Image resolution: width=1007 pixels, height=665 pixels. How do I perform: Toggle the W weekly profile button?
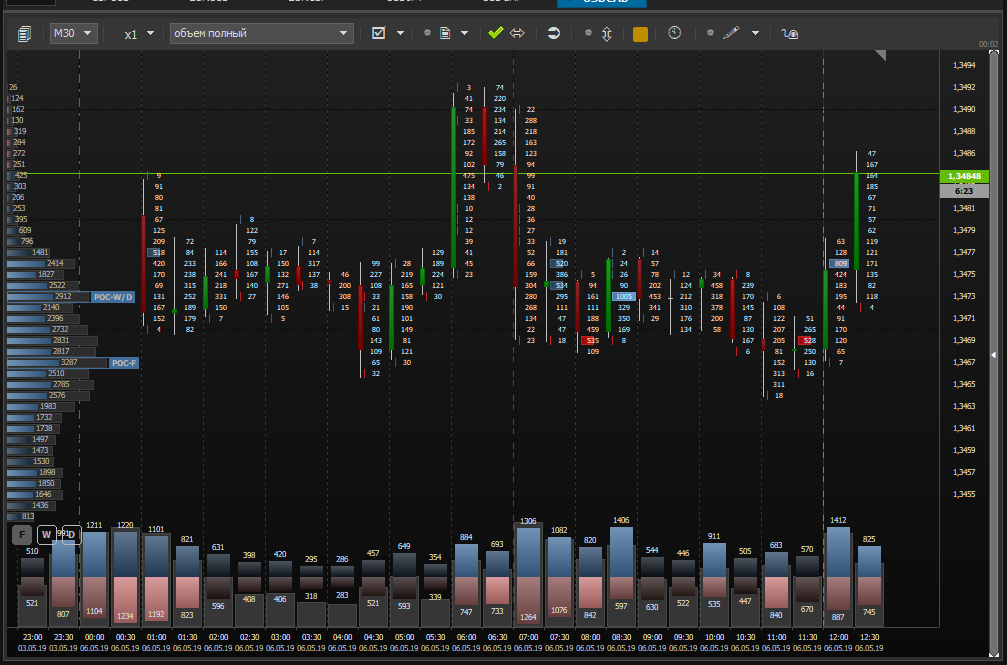(x=46, y=535)
